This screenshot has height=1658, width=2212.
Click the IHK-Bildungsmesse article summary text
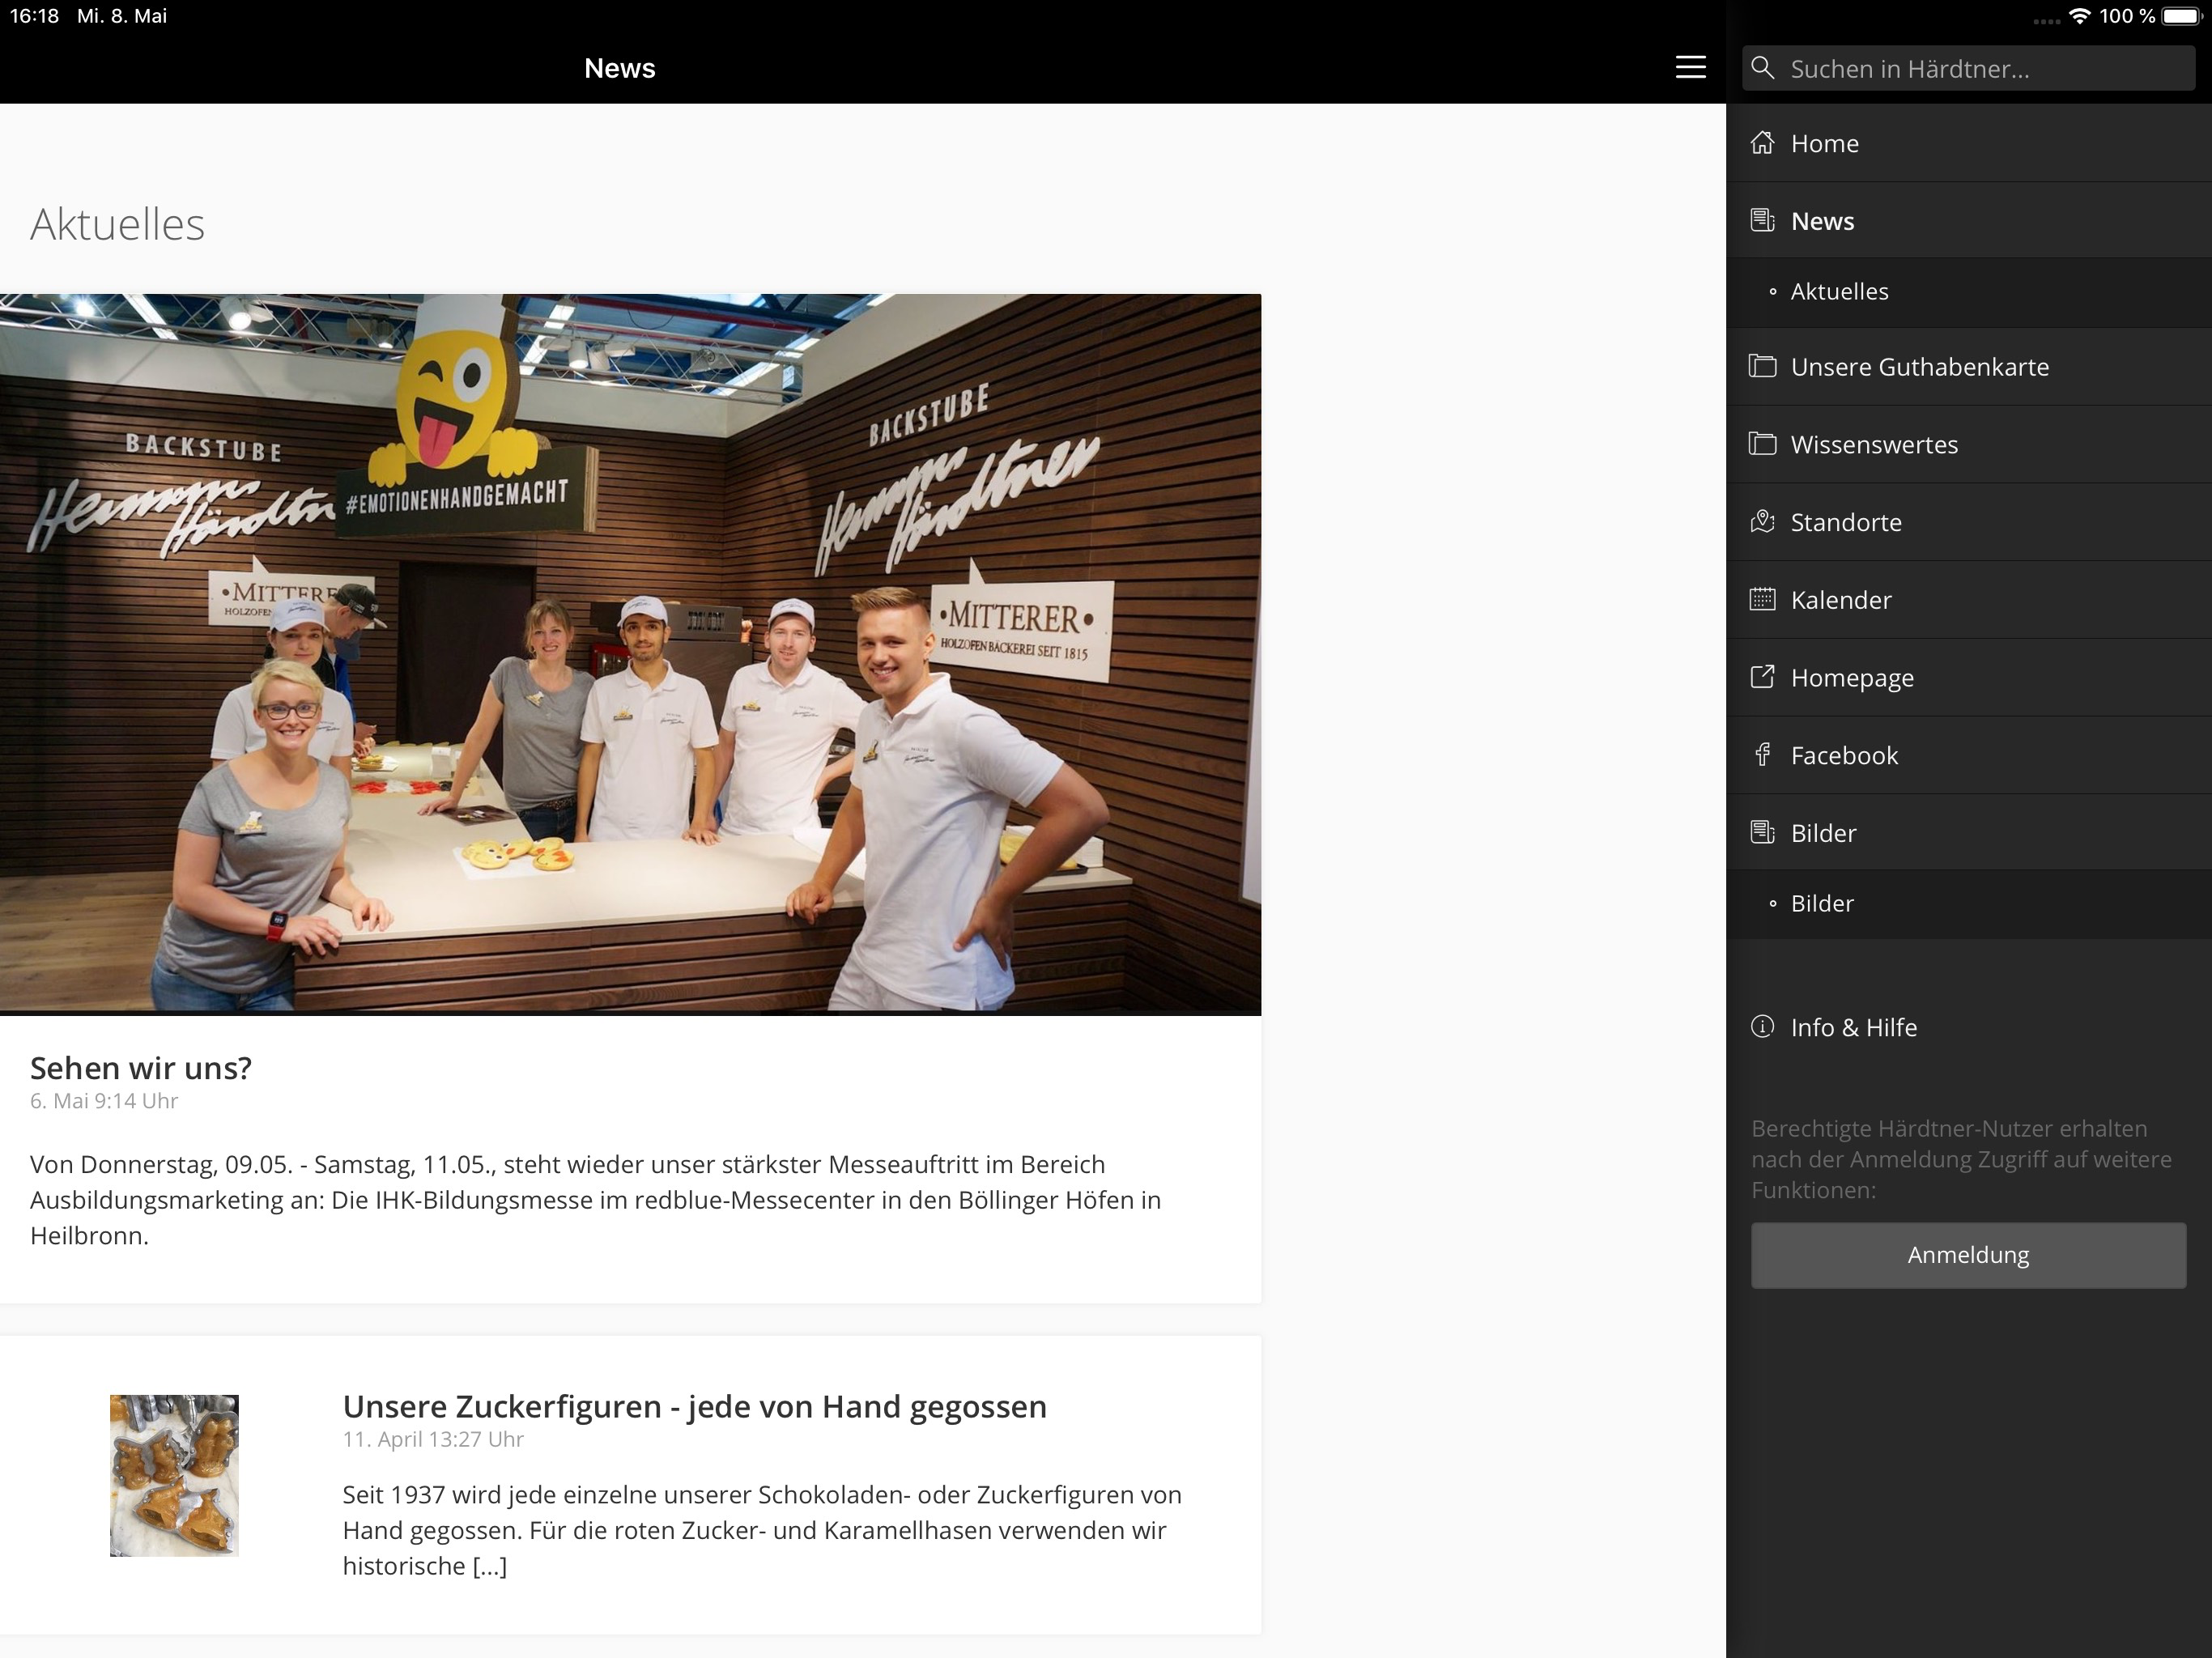(x=596, y=1200)
